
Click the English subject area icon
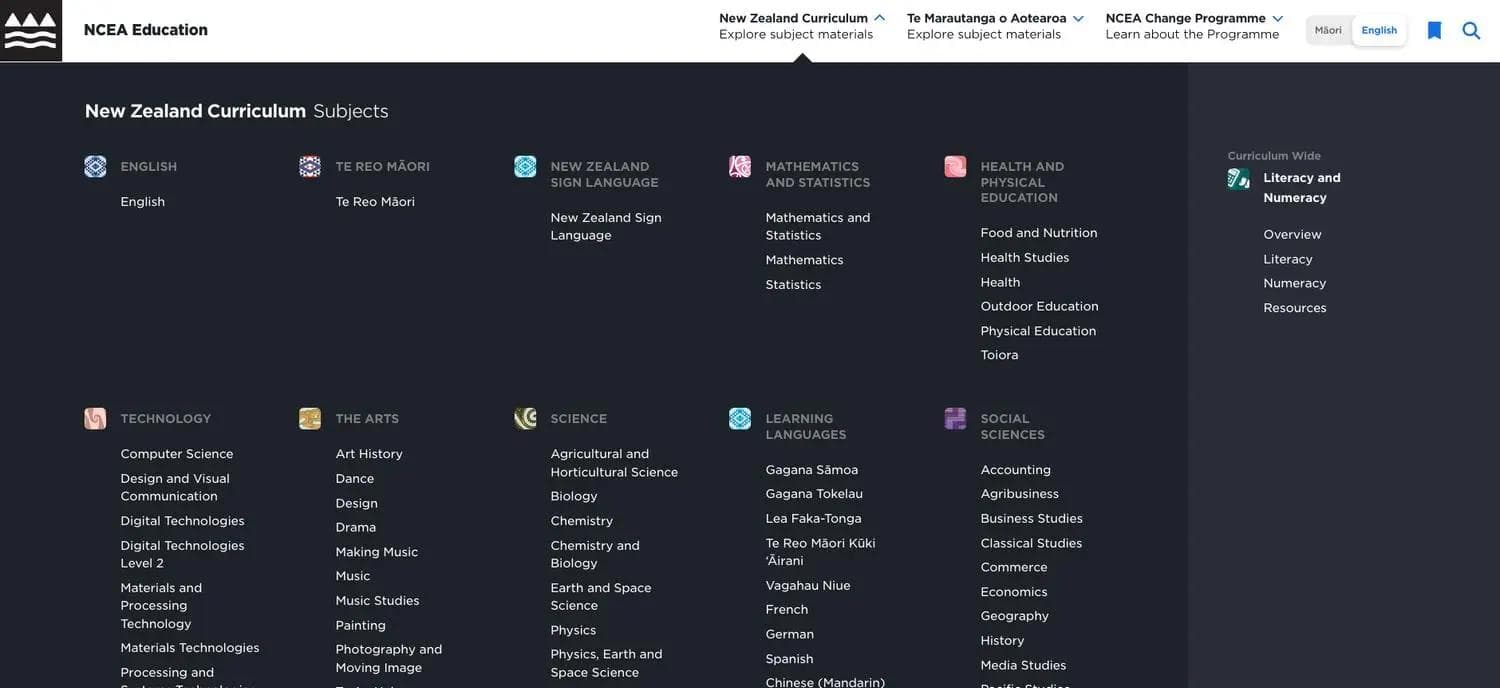point(95,167)
